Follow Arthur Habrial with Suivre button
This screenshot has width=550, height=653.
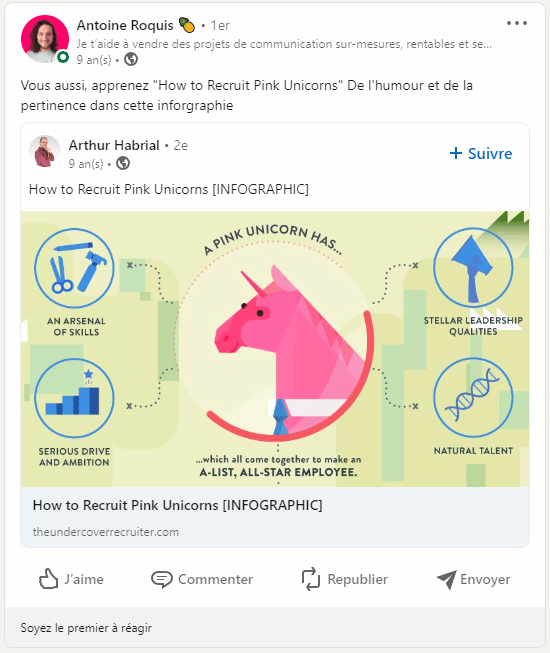[481, 153]
